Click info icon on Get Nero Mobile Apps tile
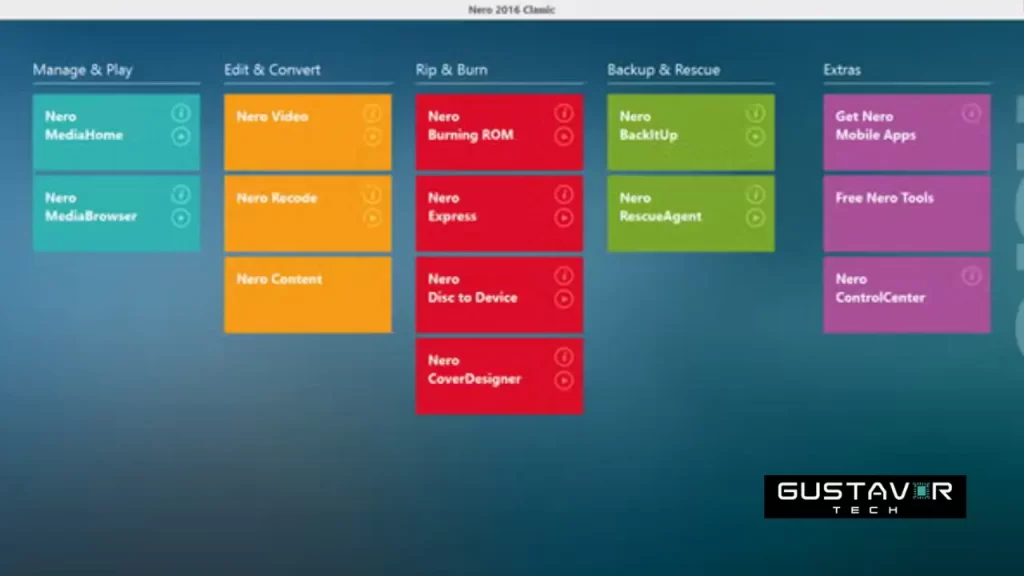The image size is (1024, 576). (x=971, y=113)
